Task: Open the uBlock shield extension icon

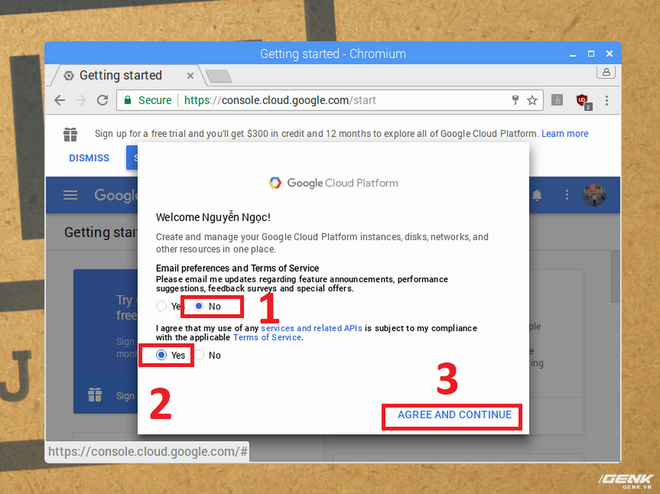Action: coord(583,101)
